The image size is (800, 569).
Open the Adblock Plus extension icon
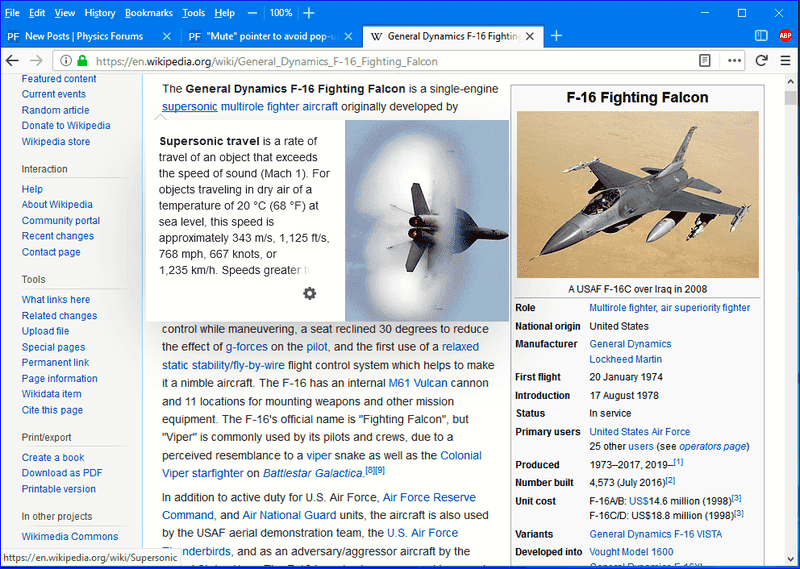pyautogui.click(x=786, y=36)
